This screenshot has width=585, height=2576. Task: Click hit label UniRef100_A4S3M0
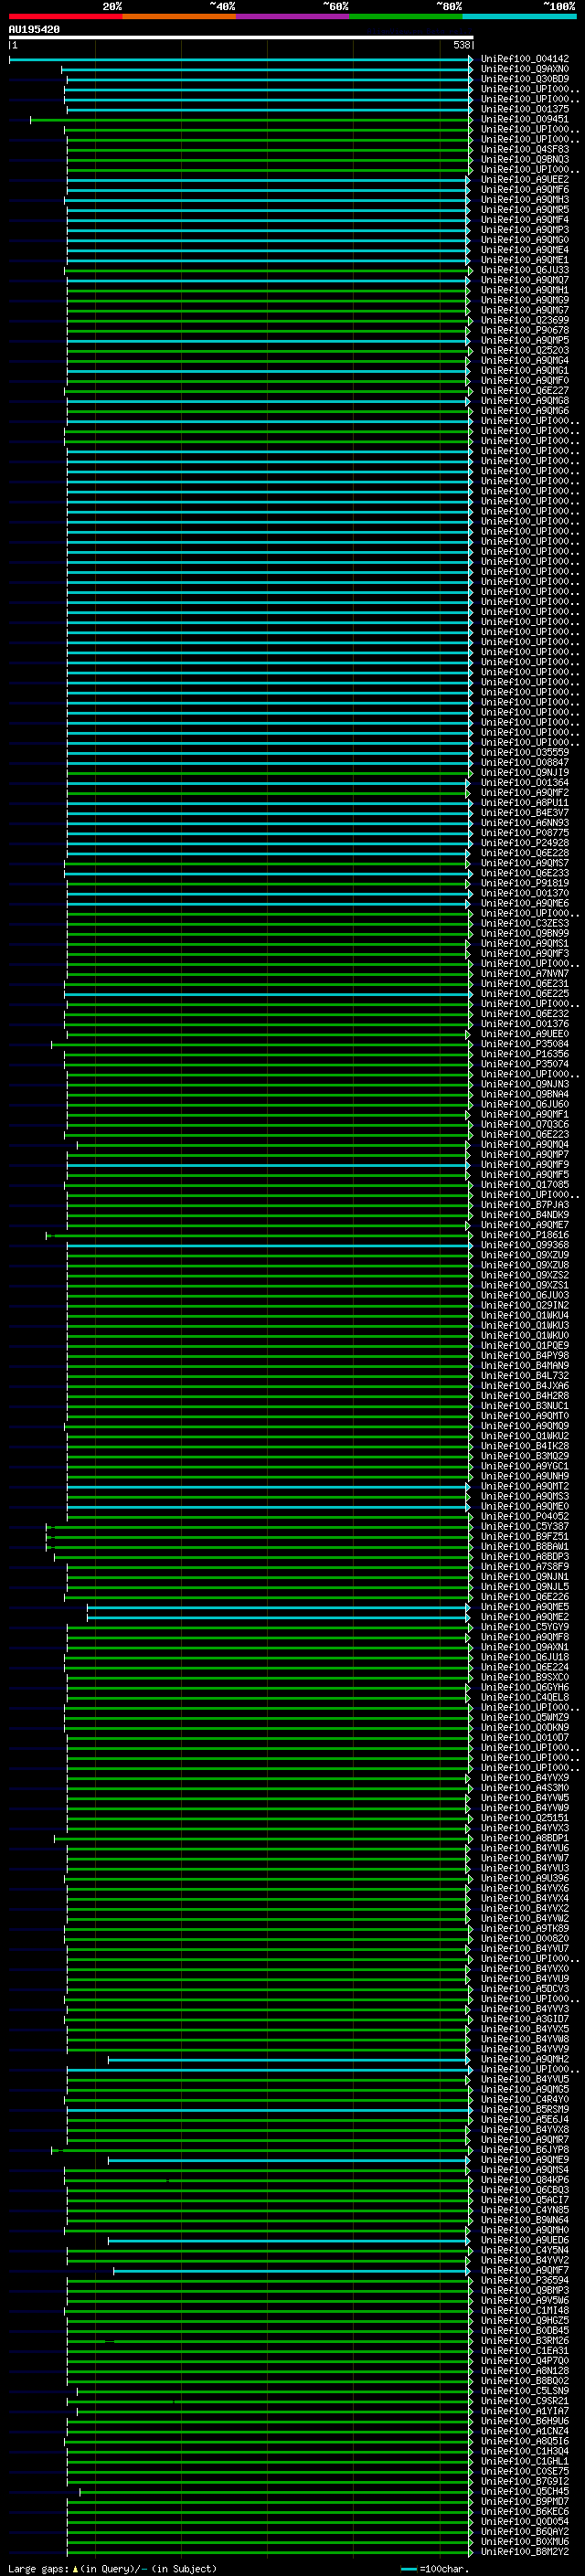[525, 1788]
